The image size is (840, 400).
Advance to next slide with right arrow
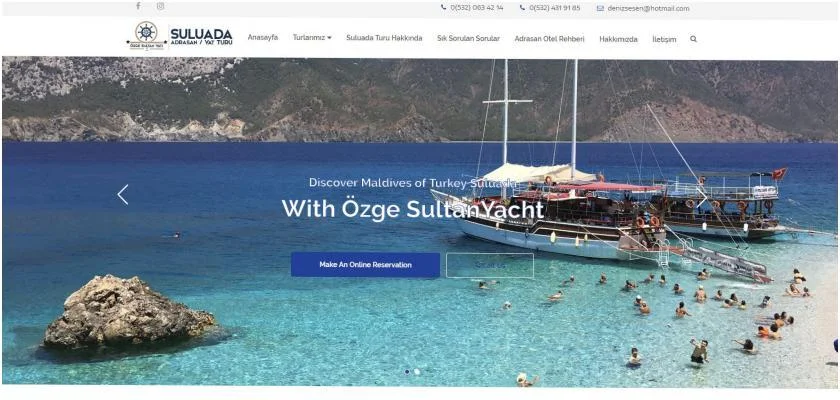point(702,198)
